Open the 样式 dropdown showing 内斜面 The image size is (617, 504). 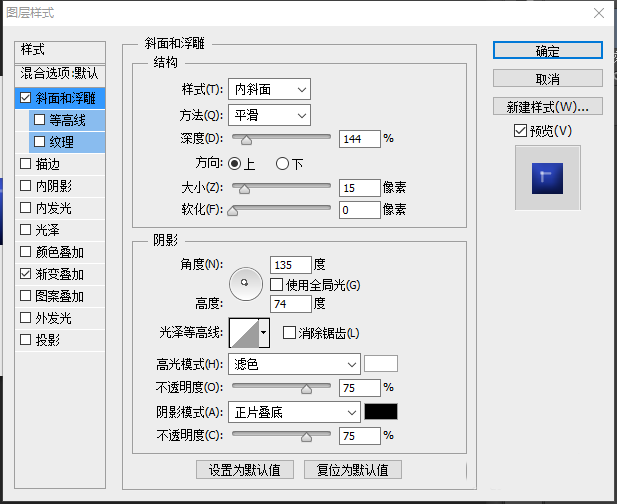(x=270, y=89)
